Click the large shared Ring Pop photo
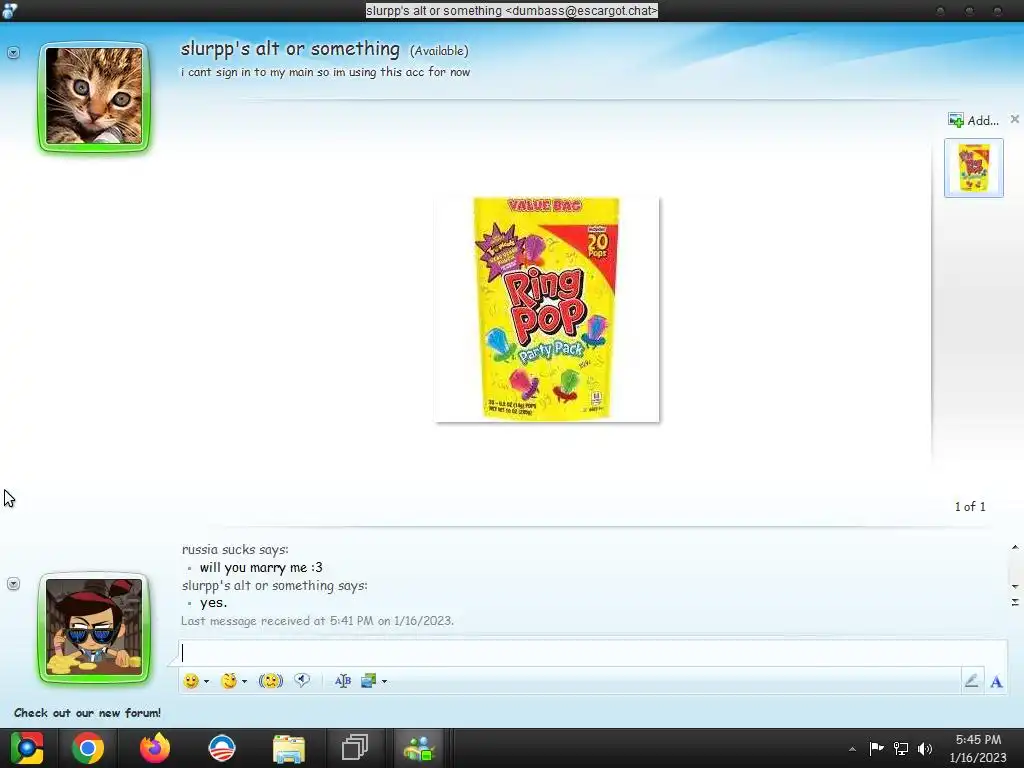1024x768 pixels. coord(547,310)
